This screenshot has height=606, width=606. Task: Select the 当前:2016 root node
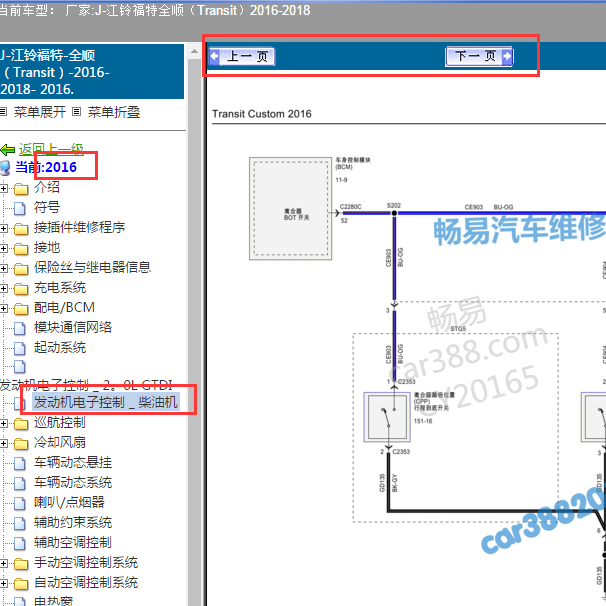[46, 167]
